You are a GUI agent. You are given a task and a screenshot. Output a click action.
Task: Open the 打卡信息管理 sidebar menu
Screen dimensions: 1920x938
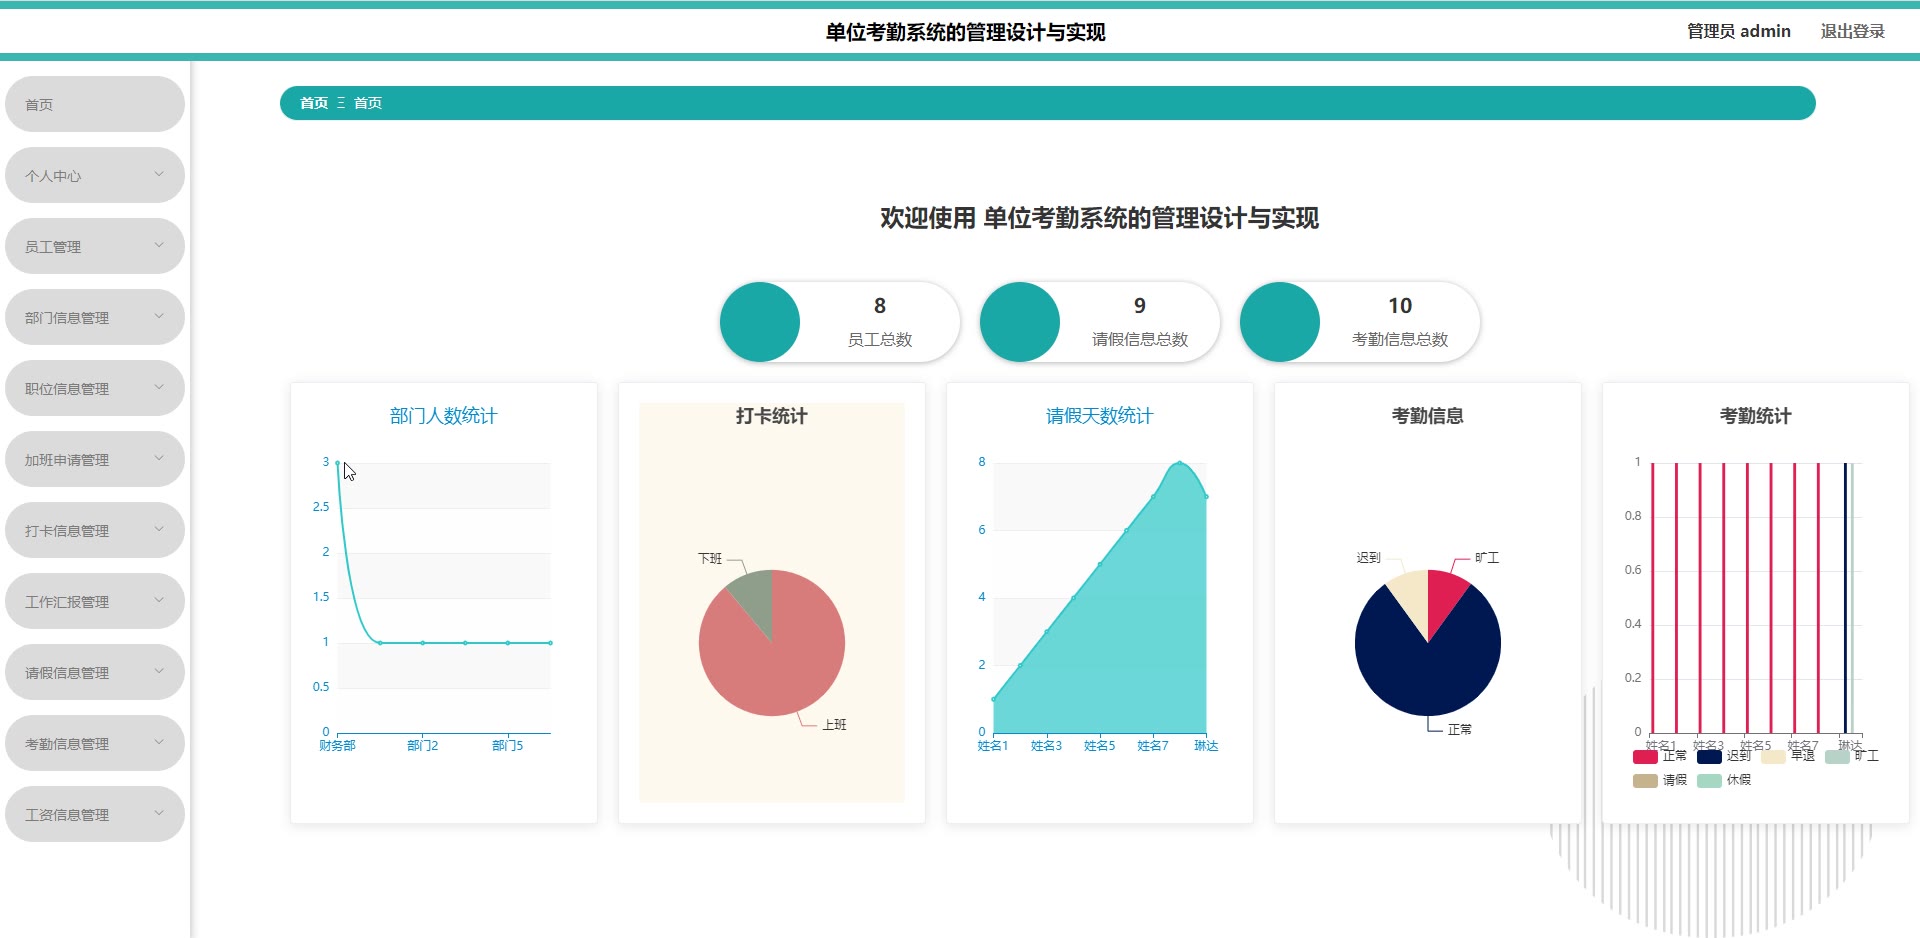tap(95, 530)
